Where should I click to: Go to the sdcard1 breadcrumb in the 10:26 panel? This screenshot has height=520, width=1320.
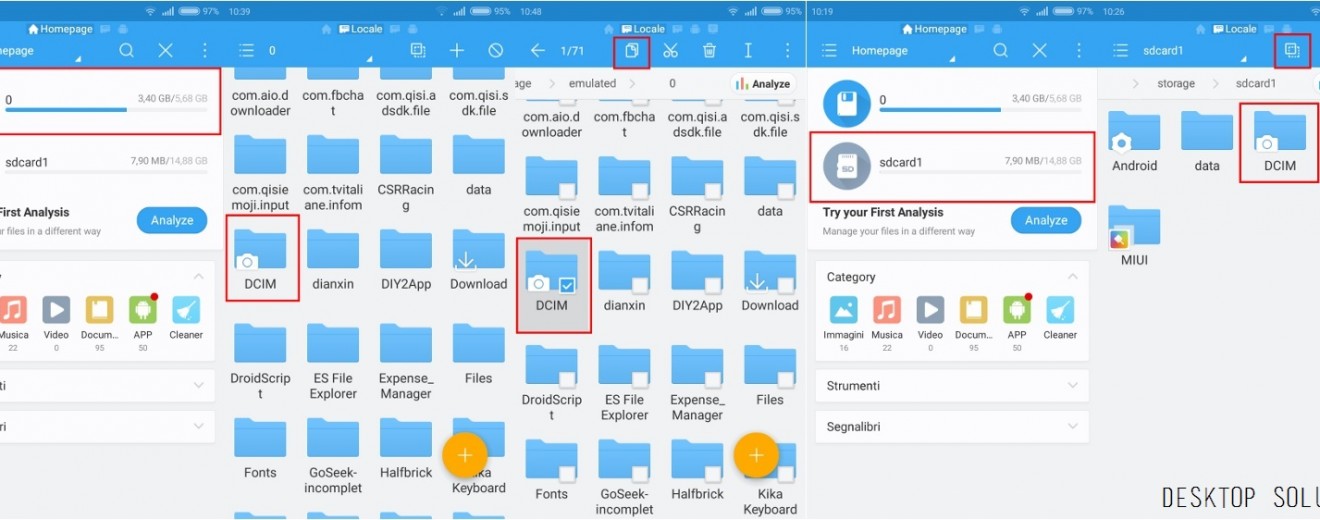pos(1256,84)
